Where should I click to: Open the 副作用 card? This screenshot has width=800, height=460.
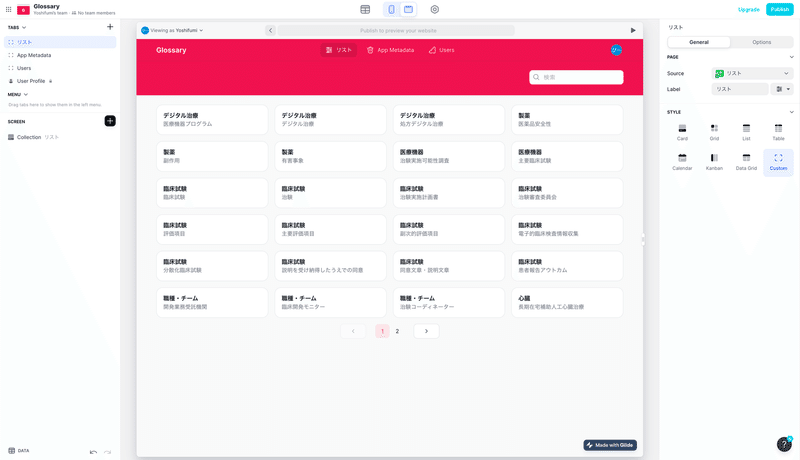coord(212,156)
